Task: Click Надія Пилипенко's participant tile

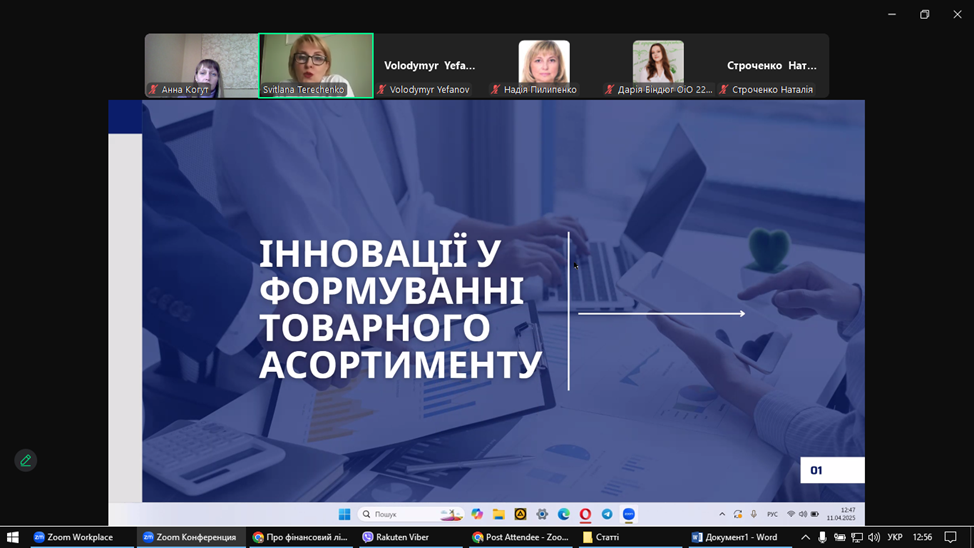Action: point(544,65)
